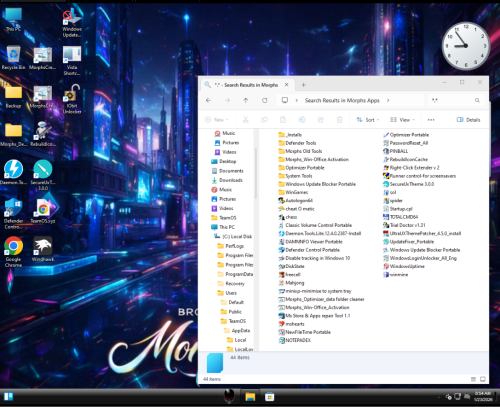Open Microsoft Store from taskbar
Screen dimensions: 500x407
tap(269, 397)
